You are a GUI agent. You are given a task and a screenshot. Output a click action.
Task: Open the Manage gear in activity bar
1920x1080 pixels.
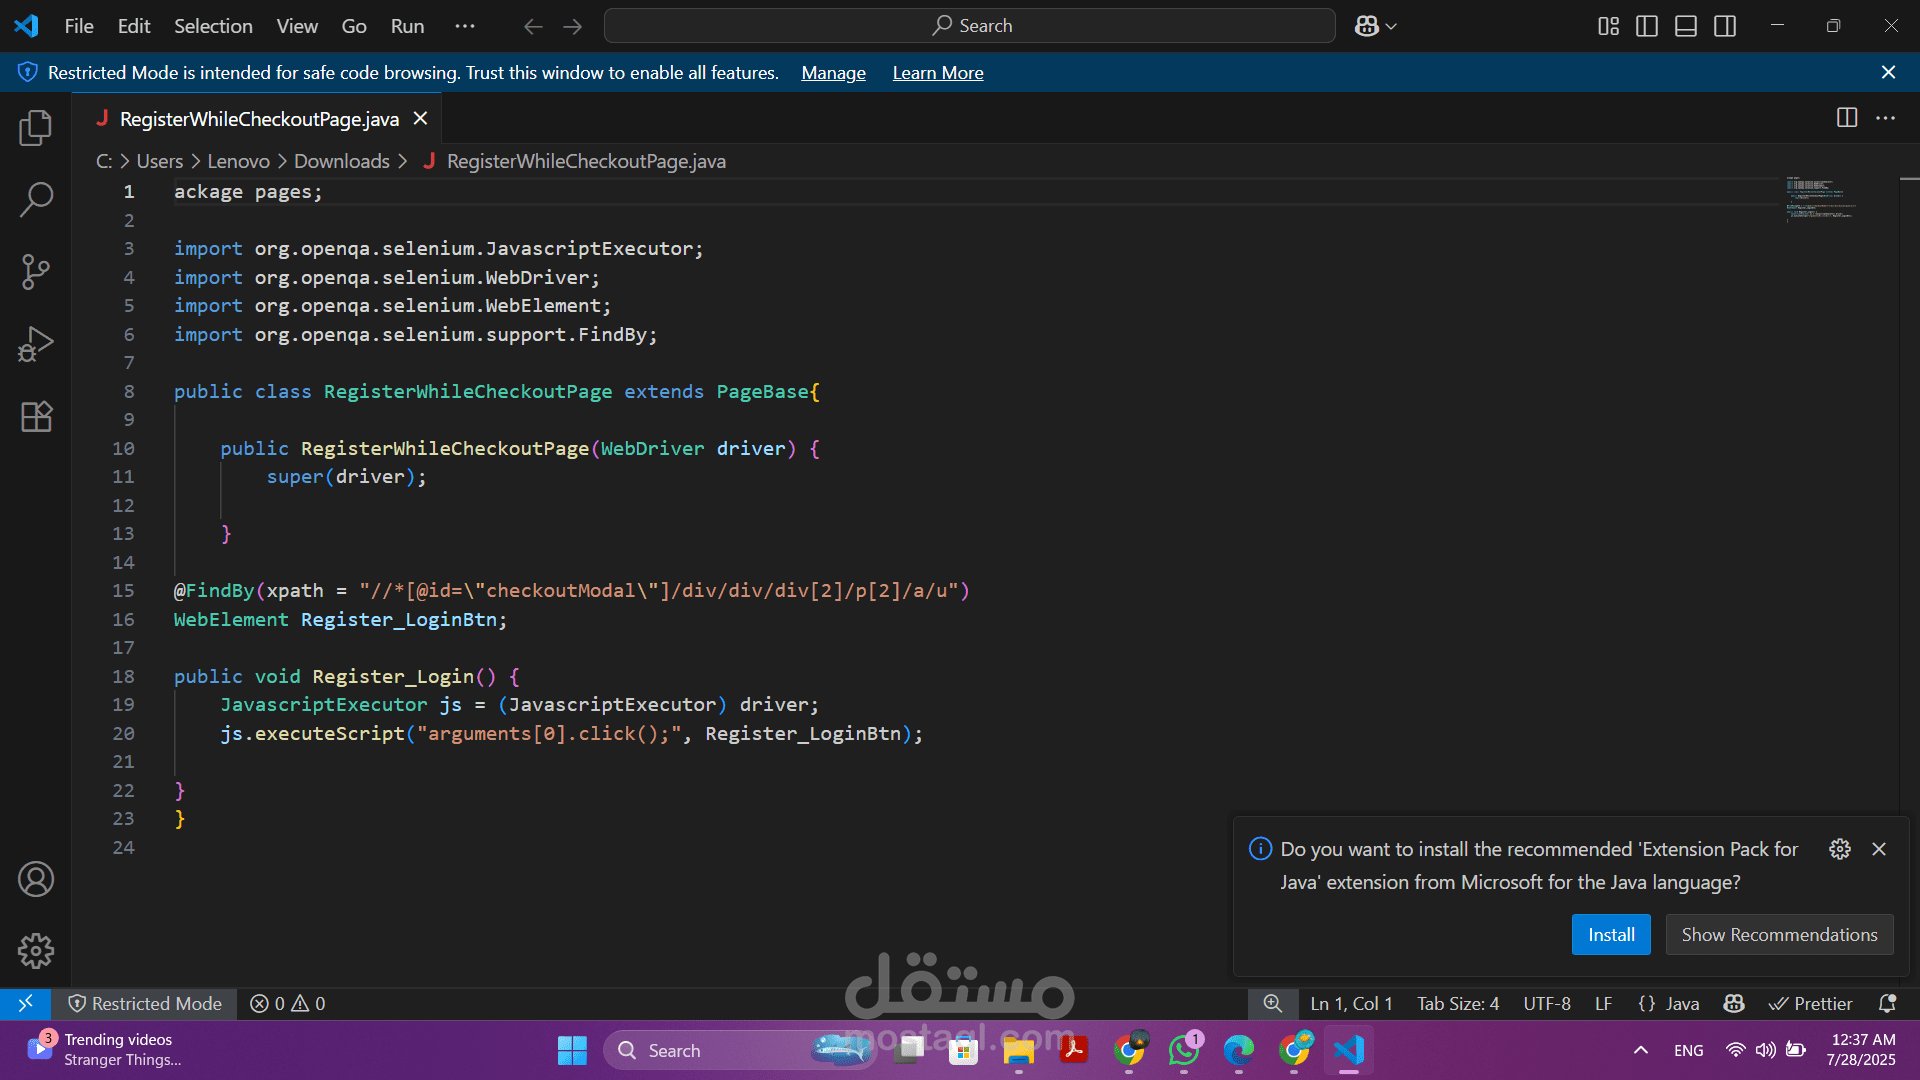click(x=36, y=951)
